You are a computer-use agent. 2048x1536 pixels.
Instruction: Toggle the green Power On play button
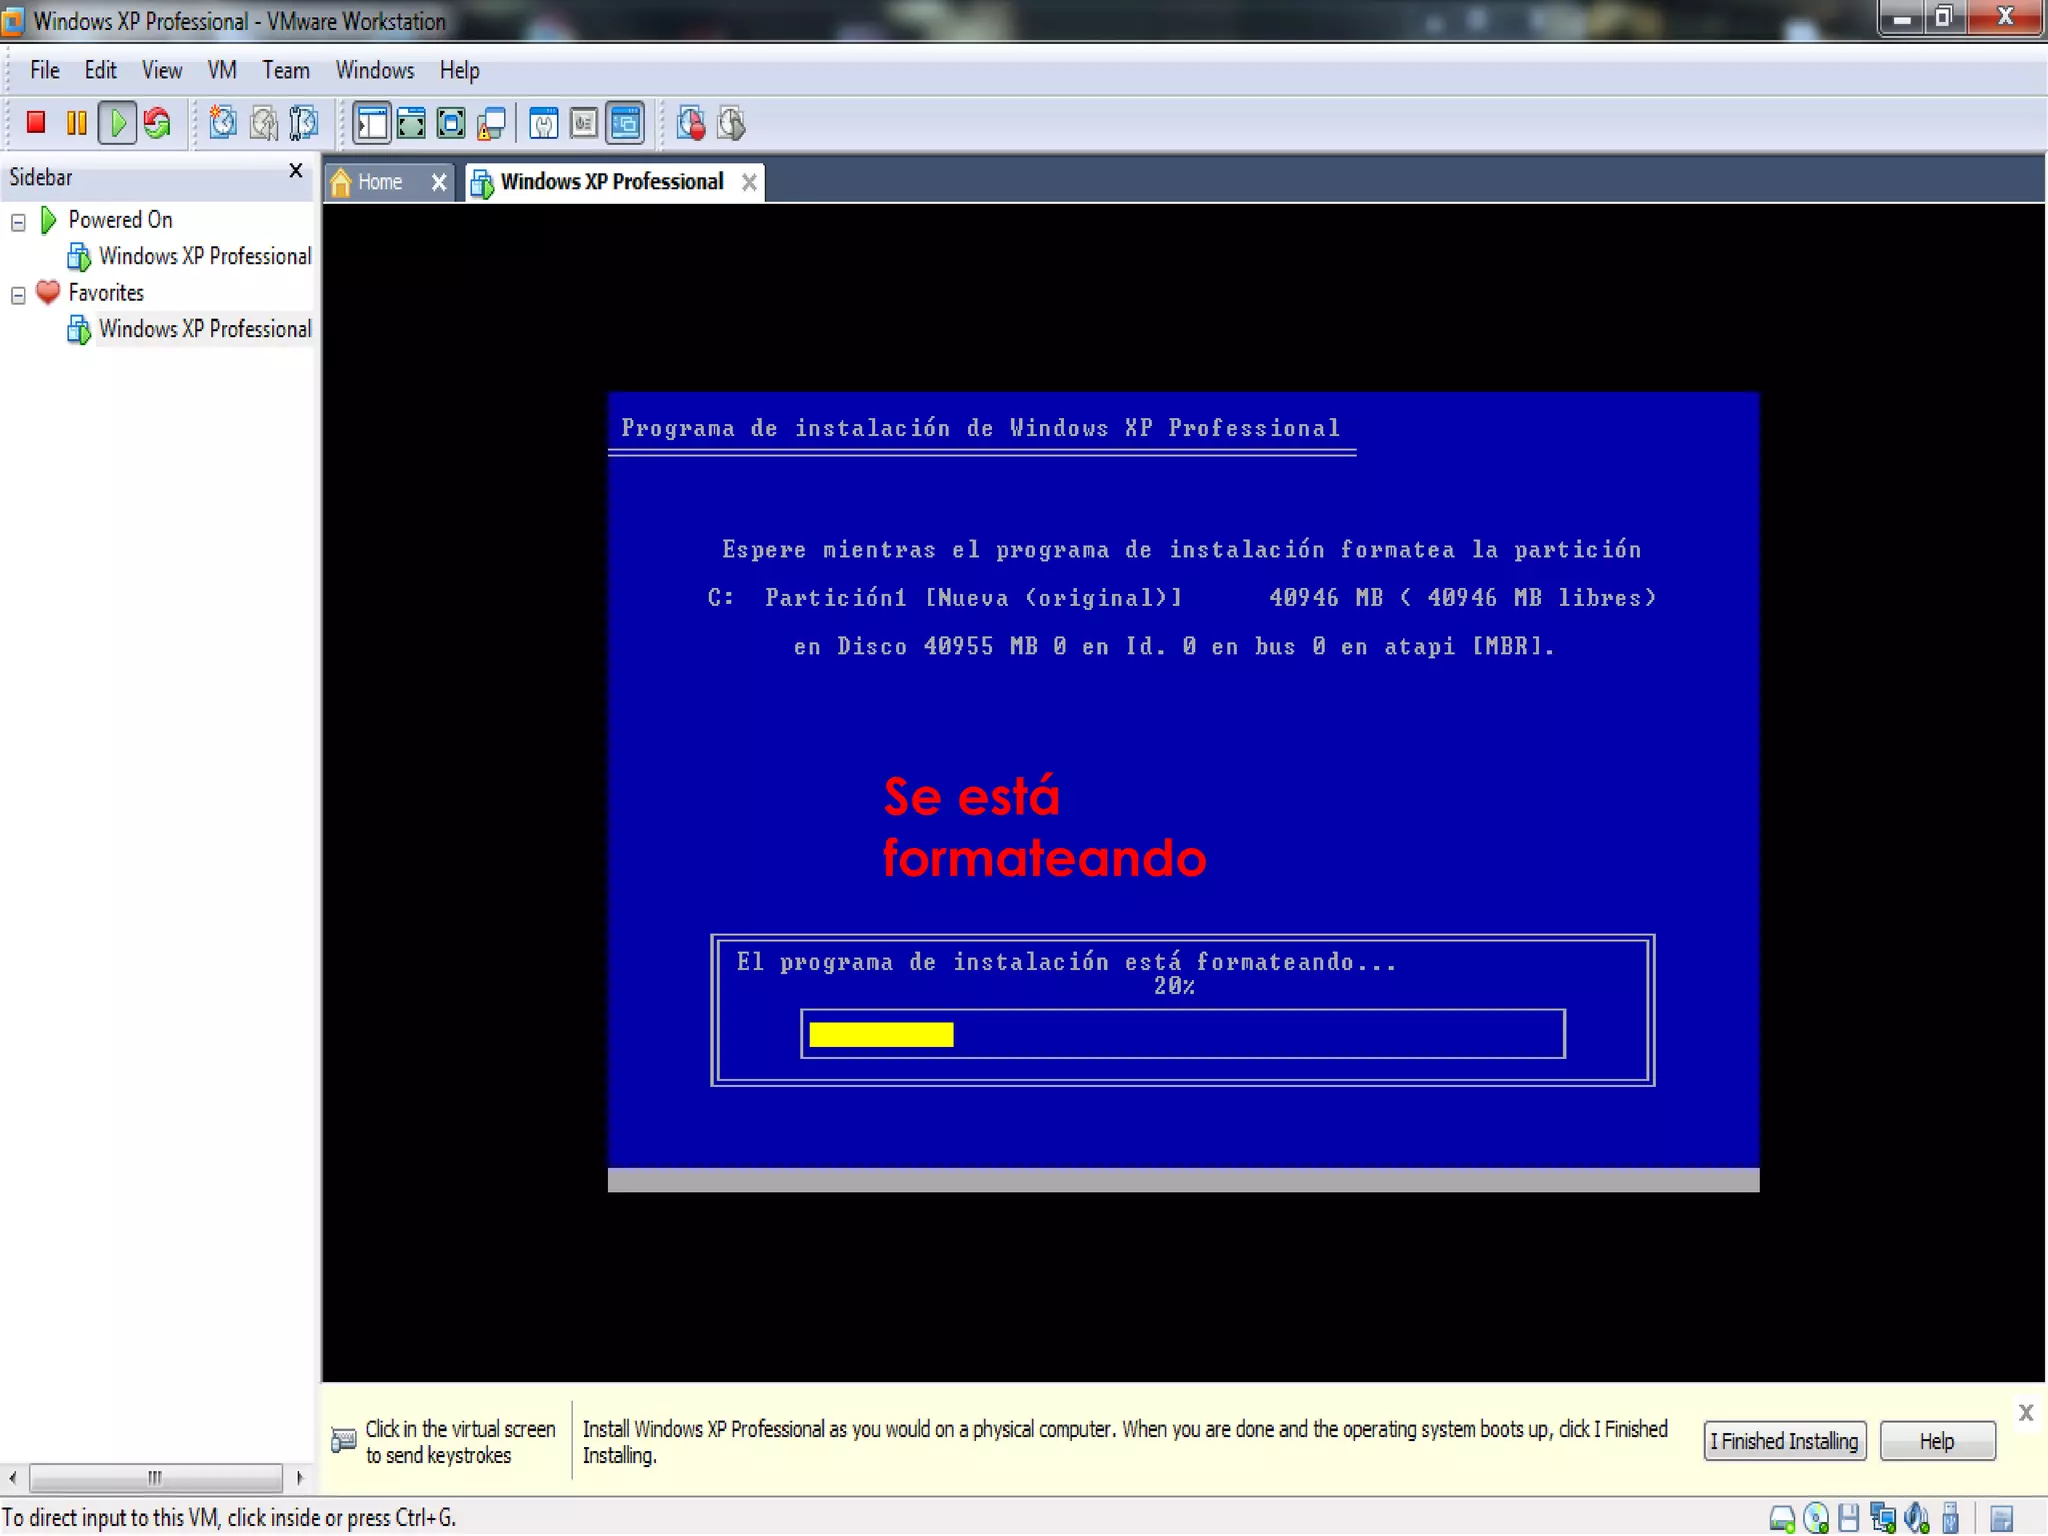point(118,123)
